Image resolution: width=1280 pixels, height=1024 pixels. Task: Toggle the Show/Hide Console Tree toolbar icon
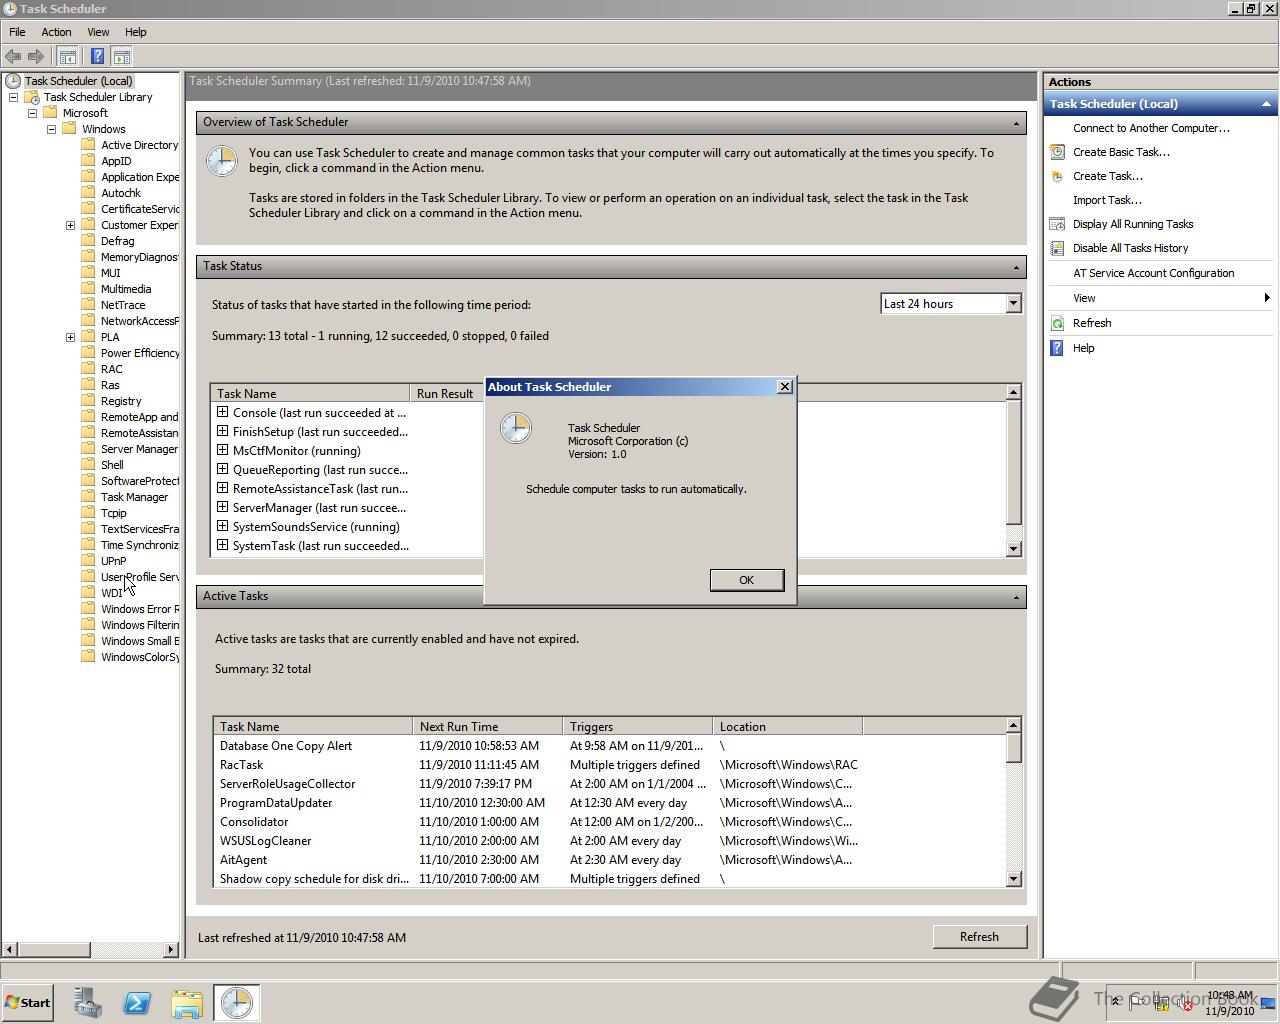pyautogui.click(x=67, y=57)
